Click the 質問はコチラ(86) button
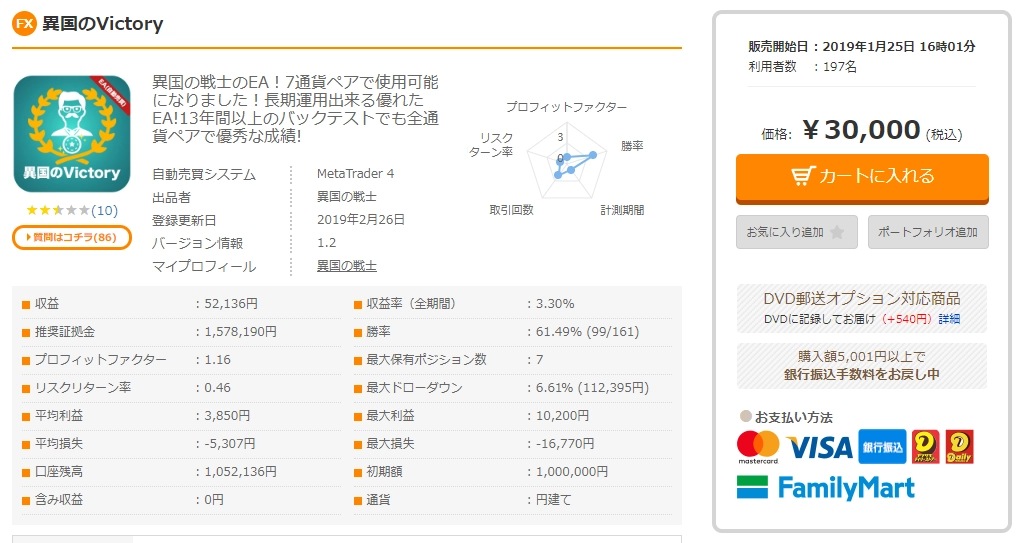This screenshot has width=1025, height=543. pyautogui.click(x=71, y=237)
